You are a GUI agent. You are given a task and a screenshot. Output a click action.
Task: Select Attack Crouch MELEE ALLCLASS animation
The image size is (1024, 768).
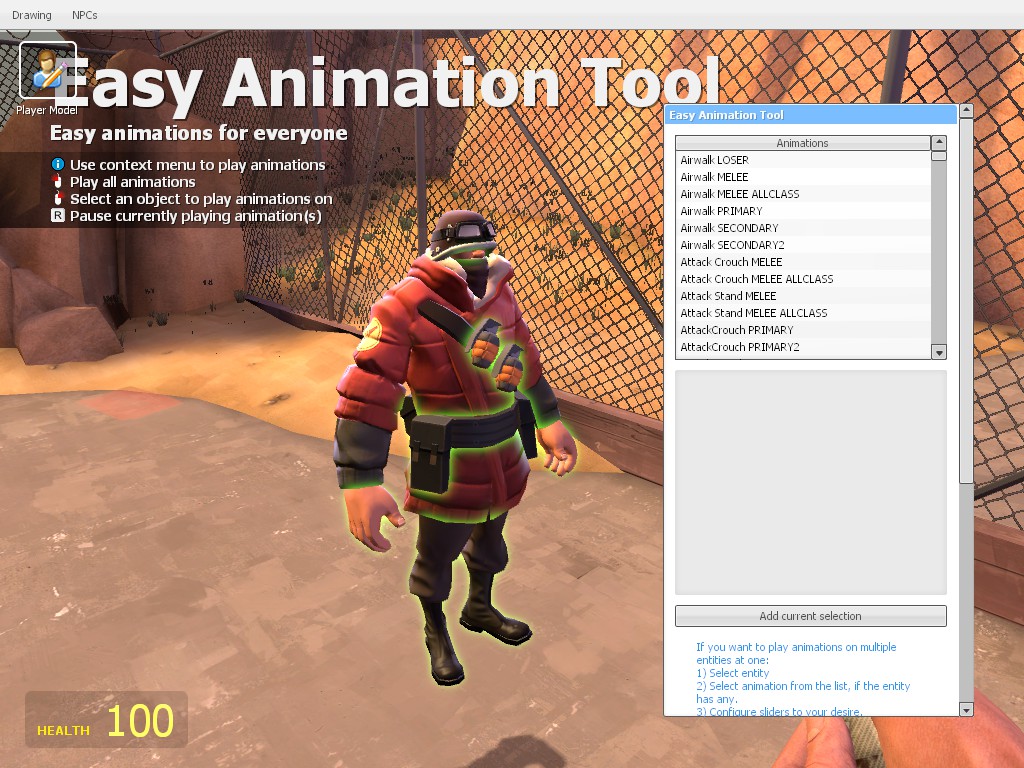pos(803,279)
